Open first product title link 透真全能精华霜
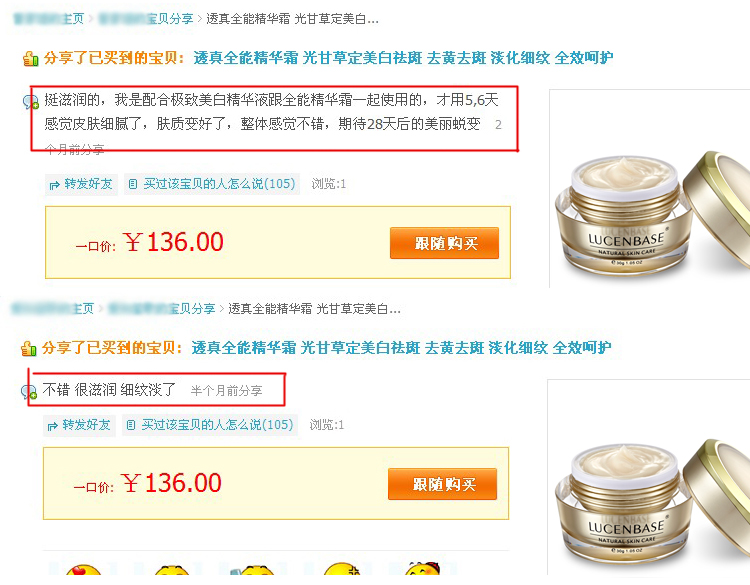The width and height of the screenshot is (750, 585). (x=403, y=58)
